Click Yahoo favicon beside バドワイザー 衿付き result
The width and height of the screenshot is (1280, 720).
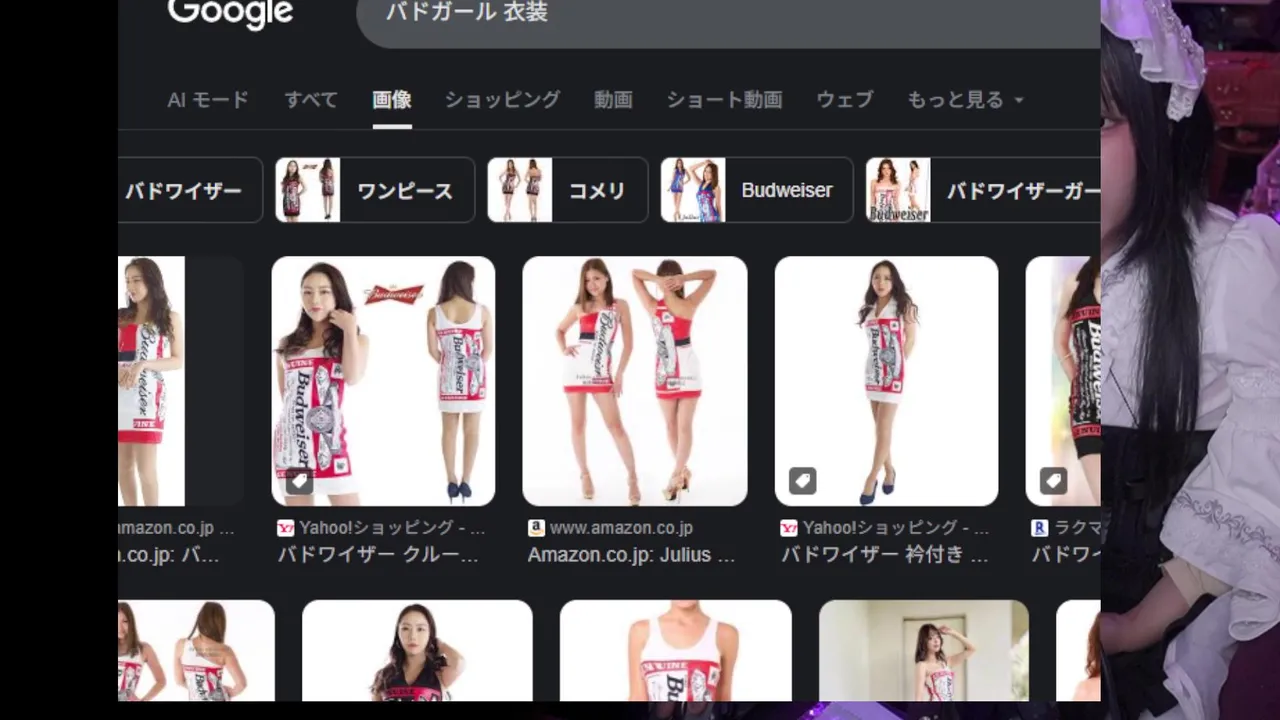(789, 528)
